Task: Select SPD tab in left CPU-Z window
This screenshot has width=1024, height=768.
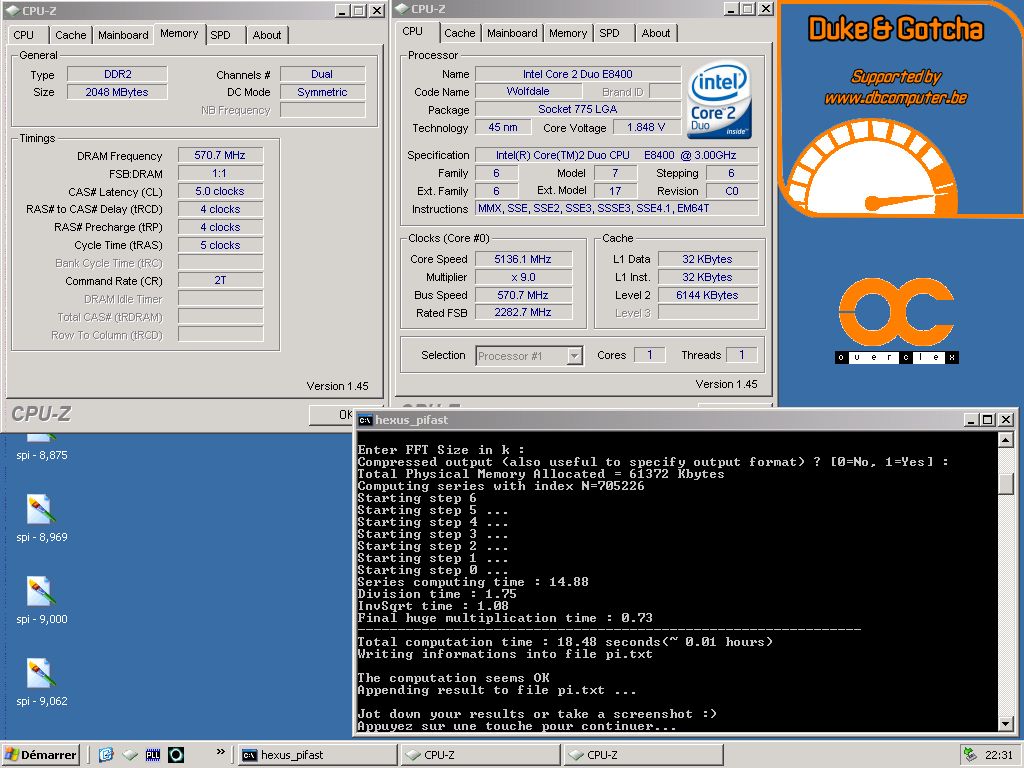Action: pyautogui.click(x=221, y=35)
